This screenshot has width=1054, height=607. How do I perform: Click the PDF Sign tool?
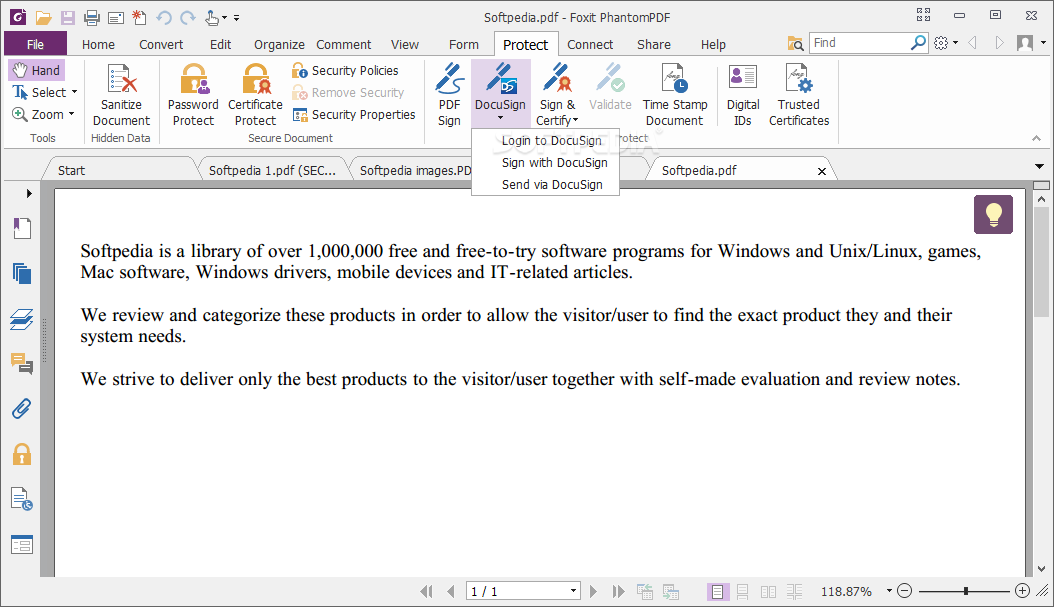coord(450,95)
